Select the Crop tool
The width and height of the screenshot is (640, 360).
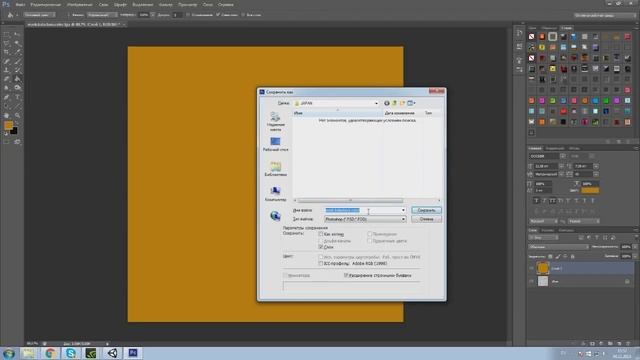click(7, 52)
